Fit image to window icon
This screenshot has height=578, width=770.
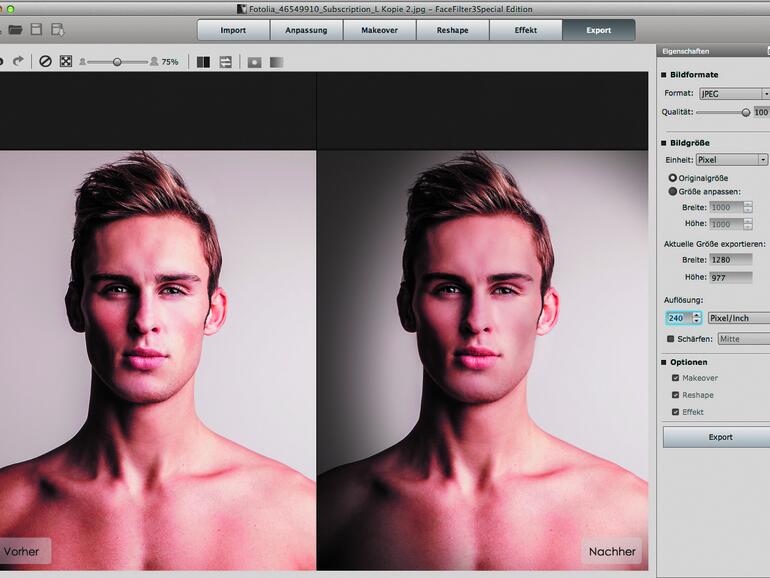pyautogui.click(x=66, y=61)
